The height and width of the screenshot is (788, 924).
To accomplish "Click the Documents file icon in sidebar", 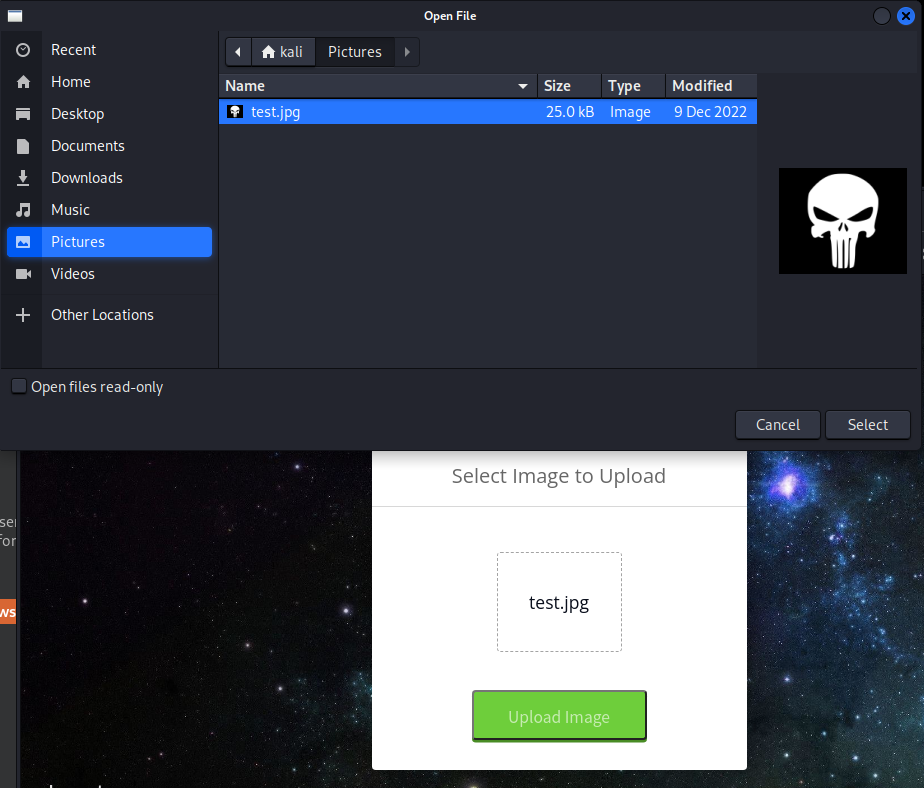I will point(23,146).
